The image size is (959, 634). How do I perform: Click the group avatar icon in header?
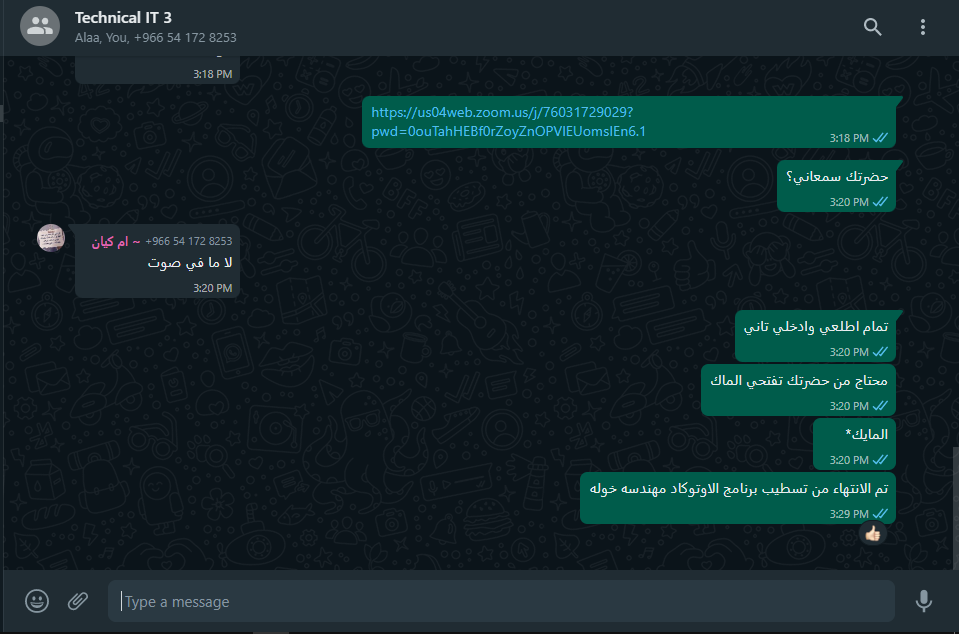(x=40, y=26)
